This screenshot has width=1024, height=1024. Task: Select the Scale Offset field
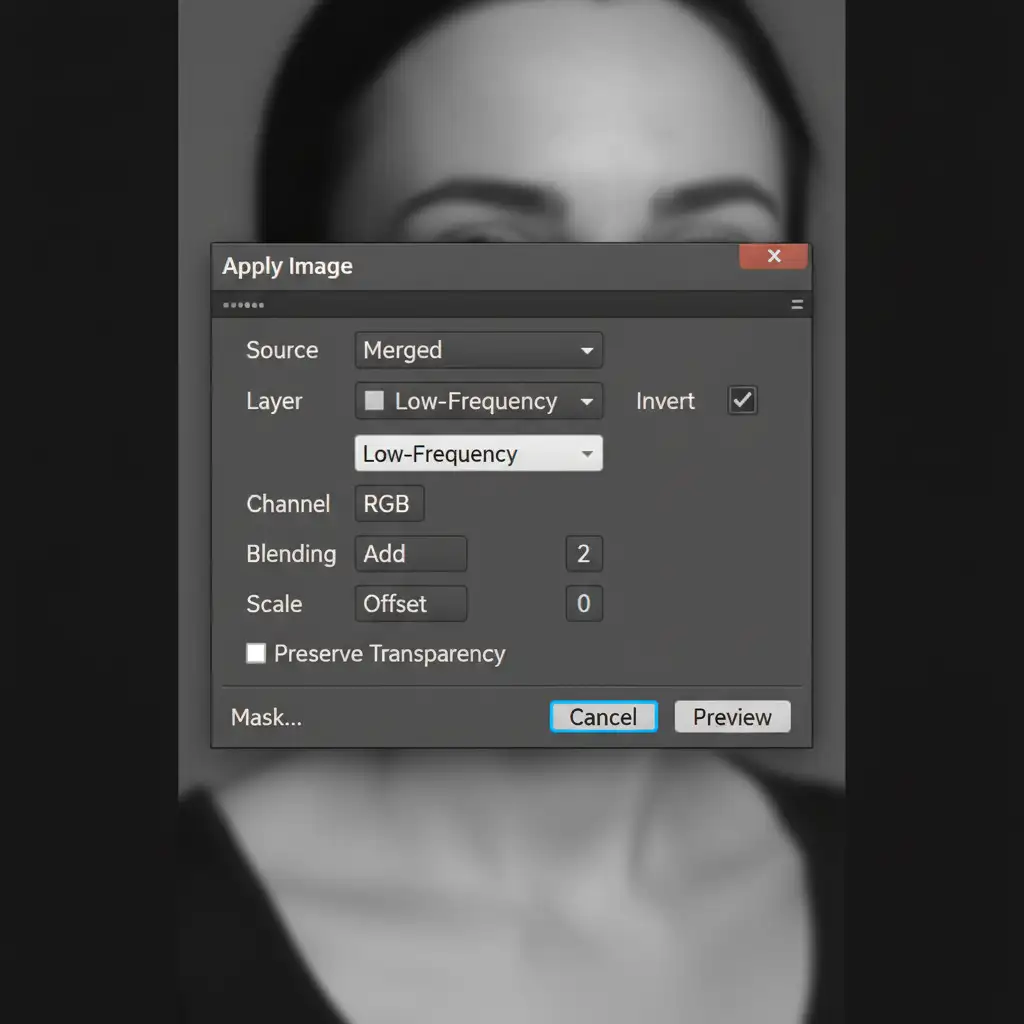click(x=410, y=604)
